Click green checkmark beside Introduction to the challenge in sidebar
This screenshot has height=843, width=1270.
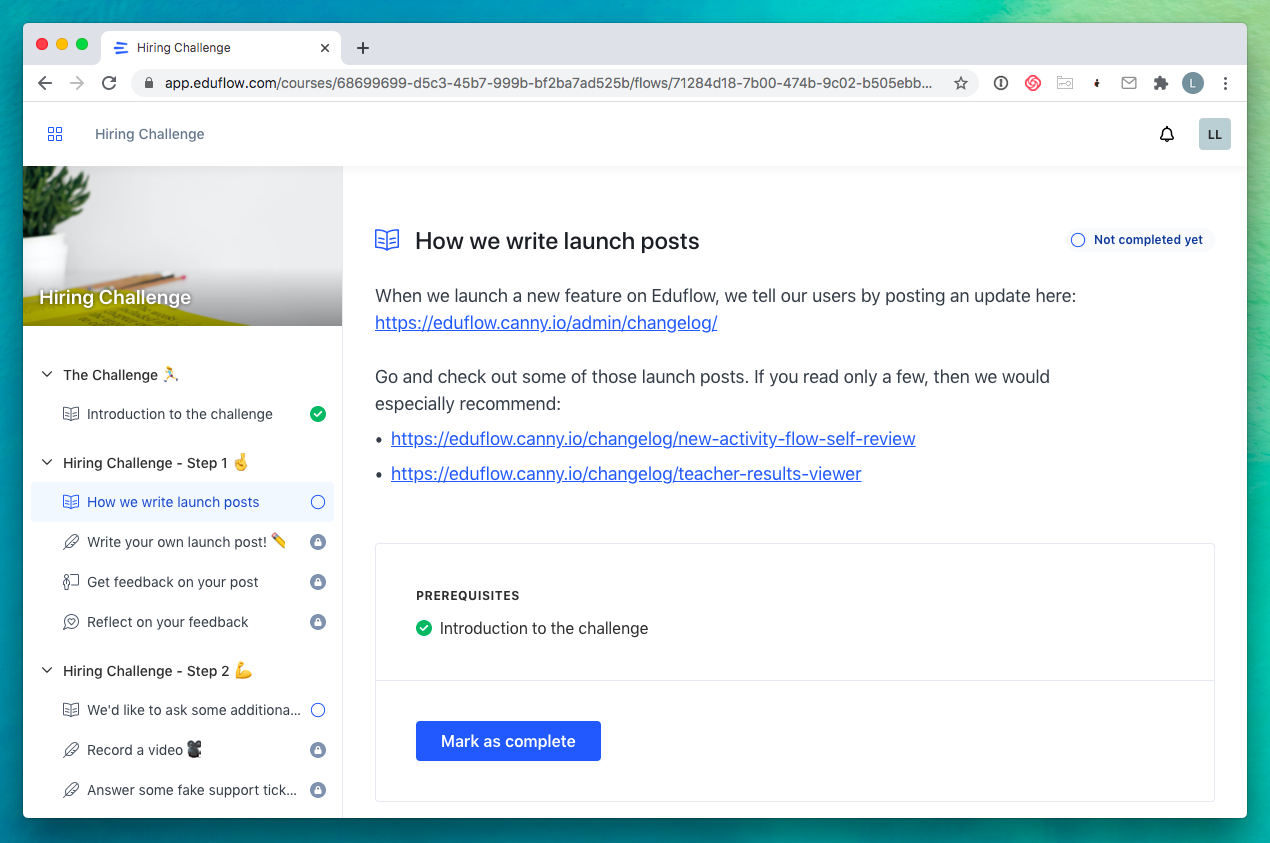point(318,414)
